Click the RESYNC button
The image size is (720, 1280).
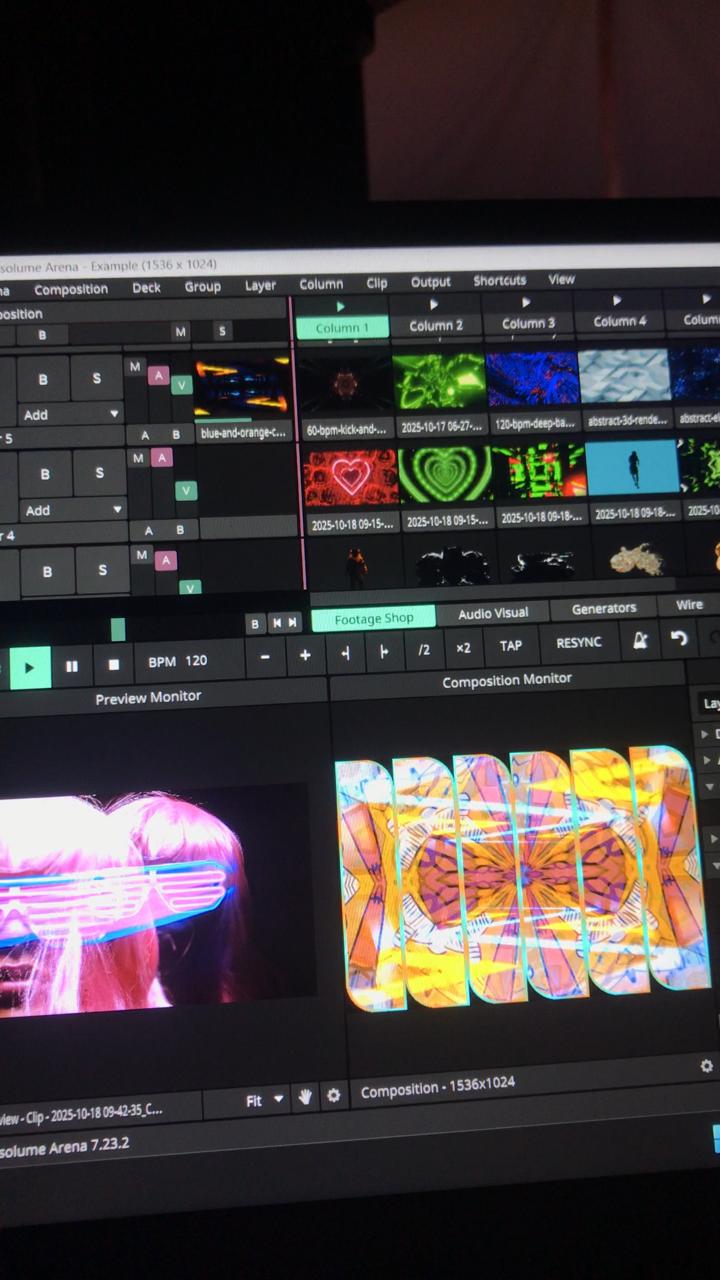point(578,643)
